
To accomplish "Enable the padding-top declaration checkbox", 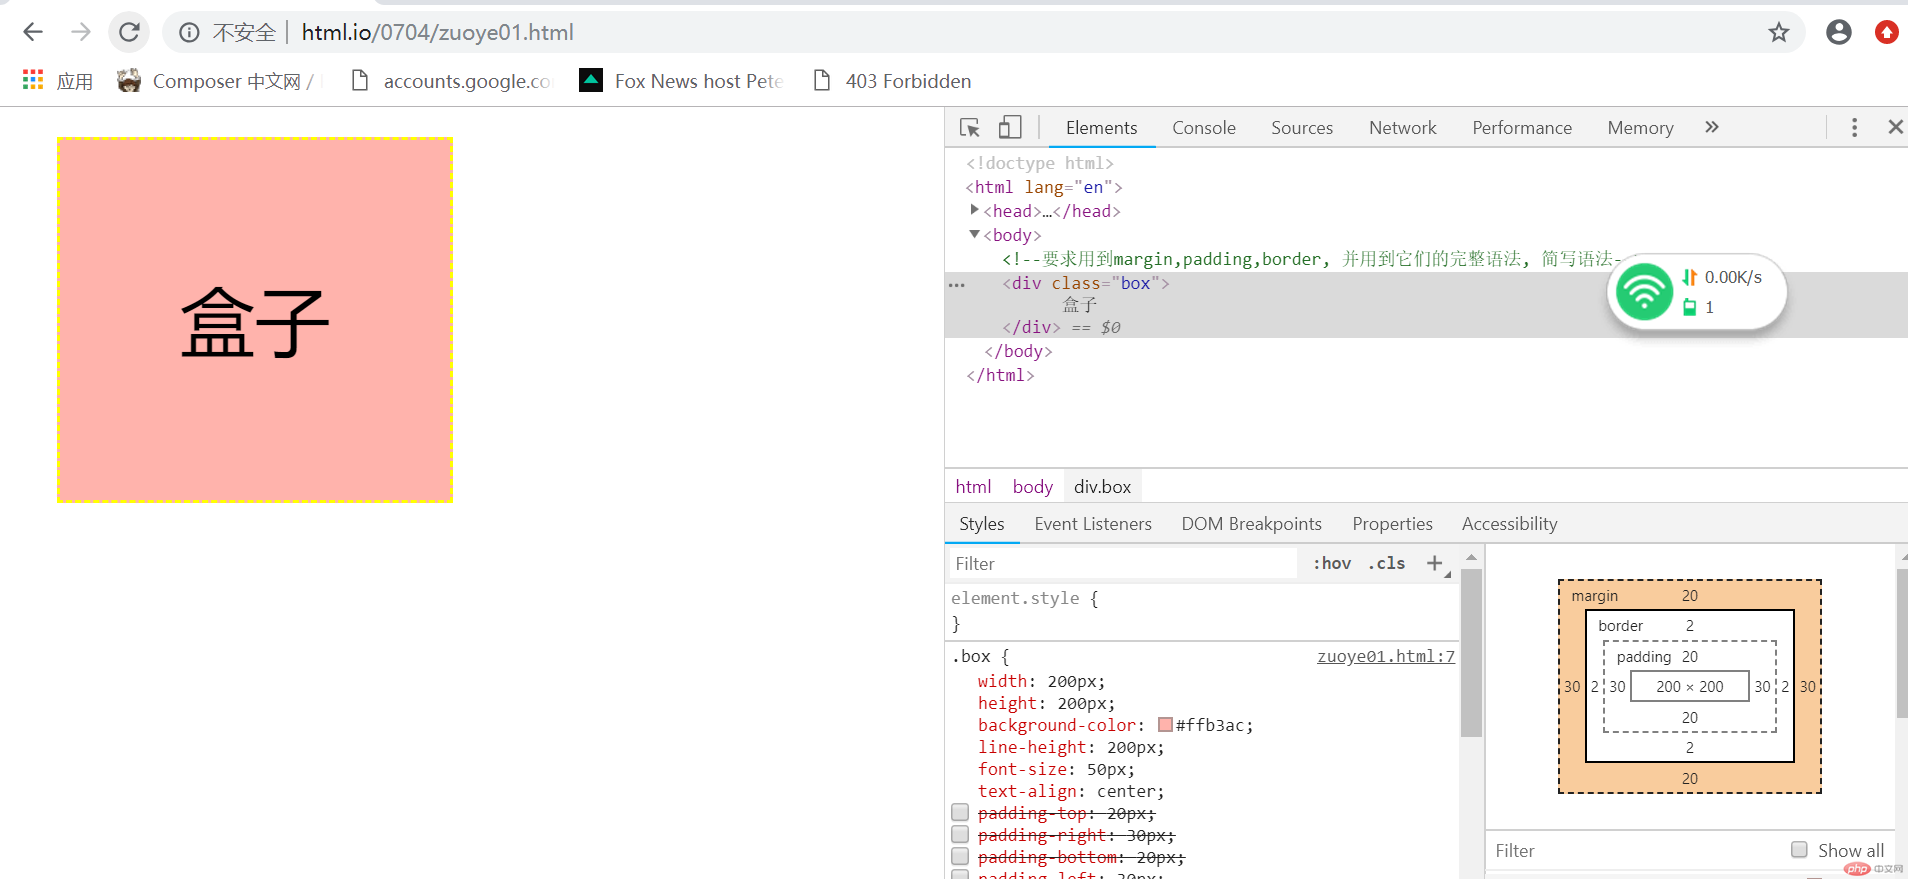I will click(960, 812).
